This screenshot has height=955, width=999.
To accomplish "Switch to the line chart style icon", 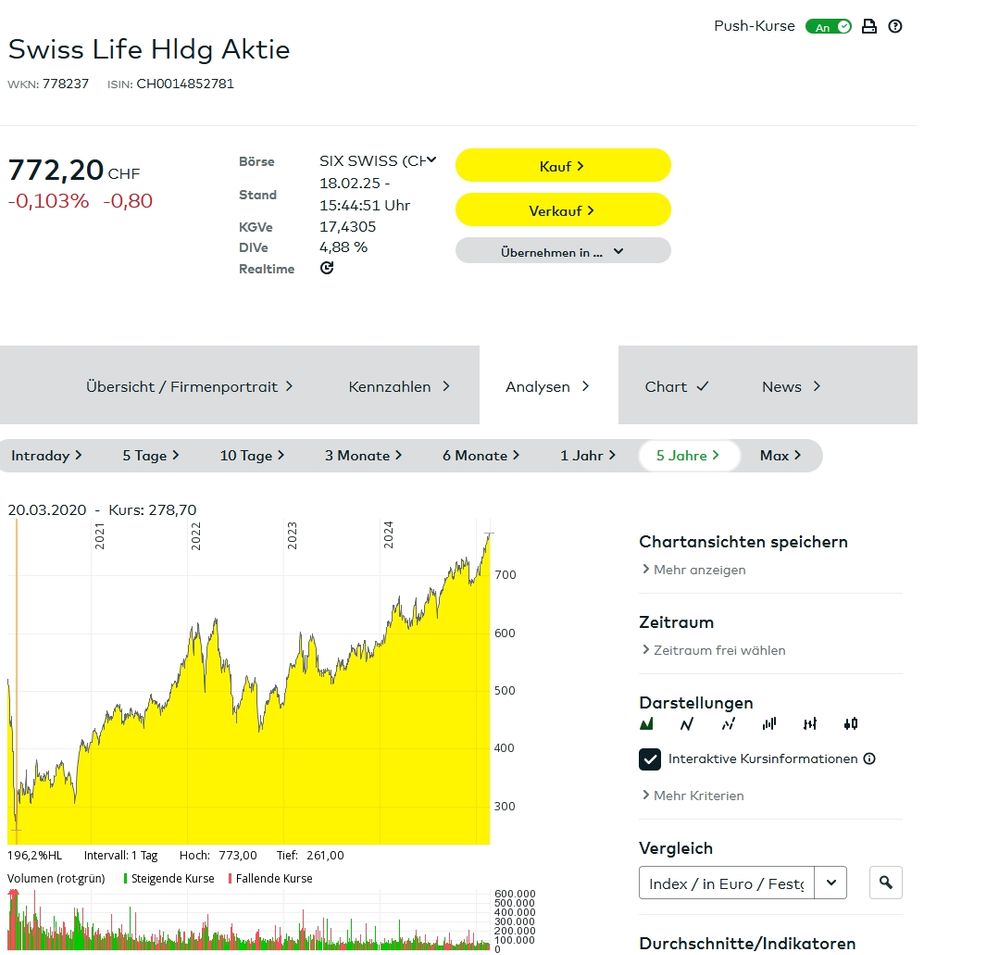I will 687,723.
